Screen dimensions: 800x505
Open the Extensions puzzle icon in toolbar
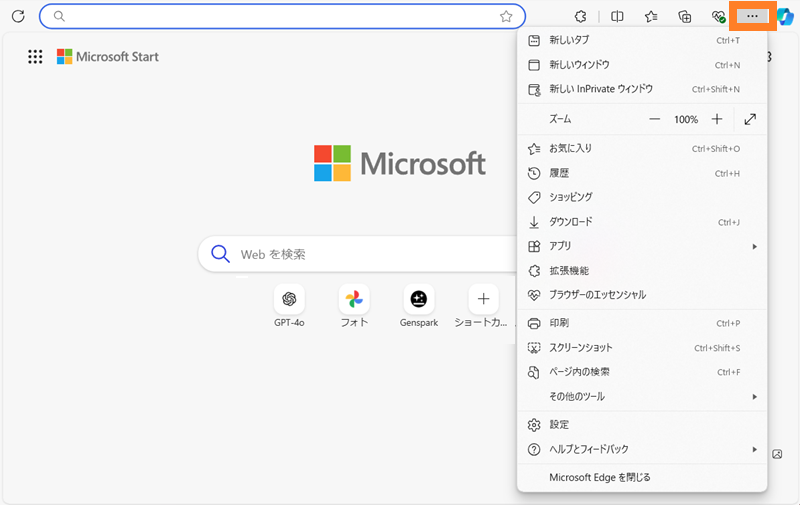(581, 16)
